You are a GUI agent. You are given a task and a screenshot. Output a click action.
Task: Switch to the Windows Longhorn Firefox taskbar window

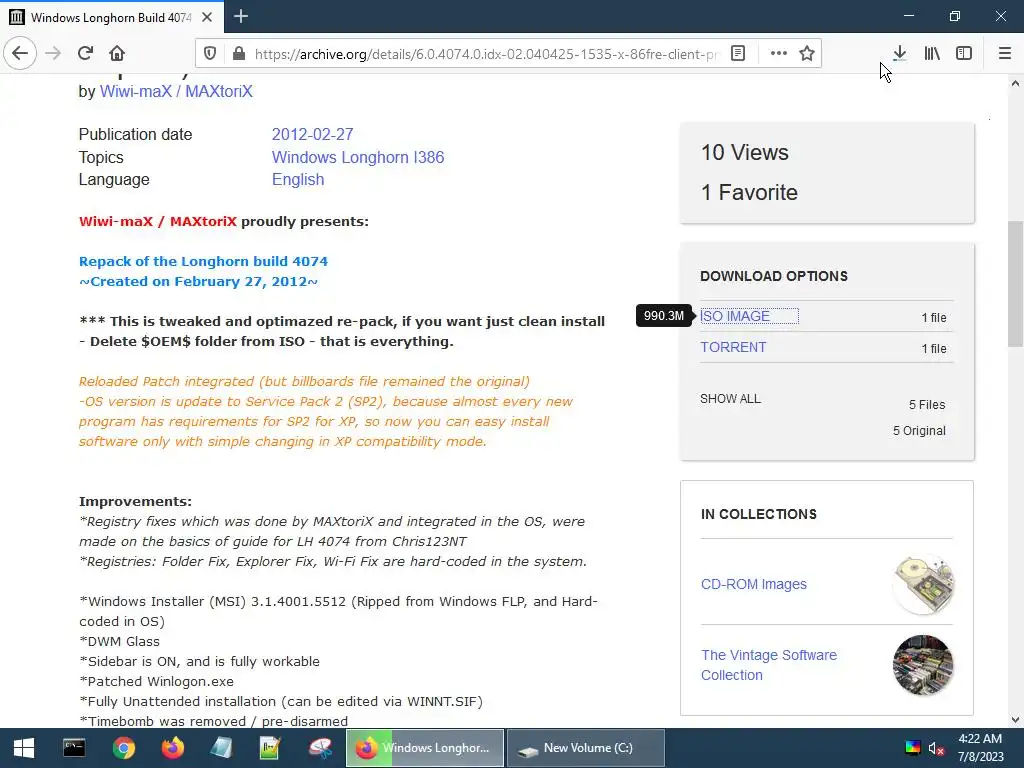(425, 748)
